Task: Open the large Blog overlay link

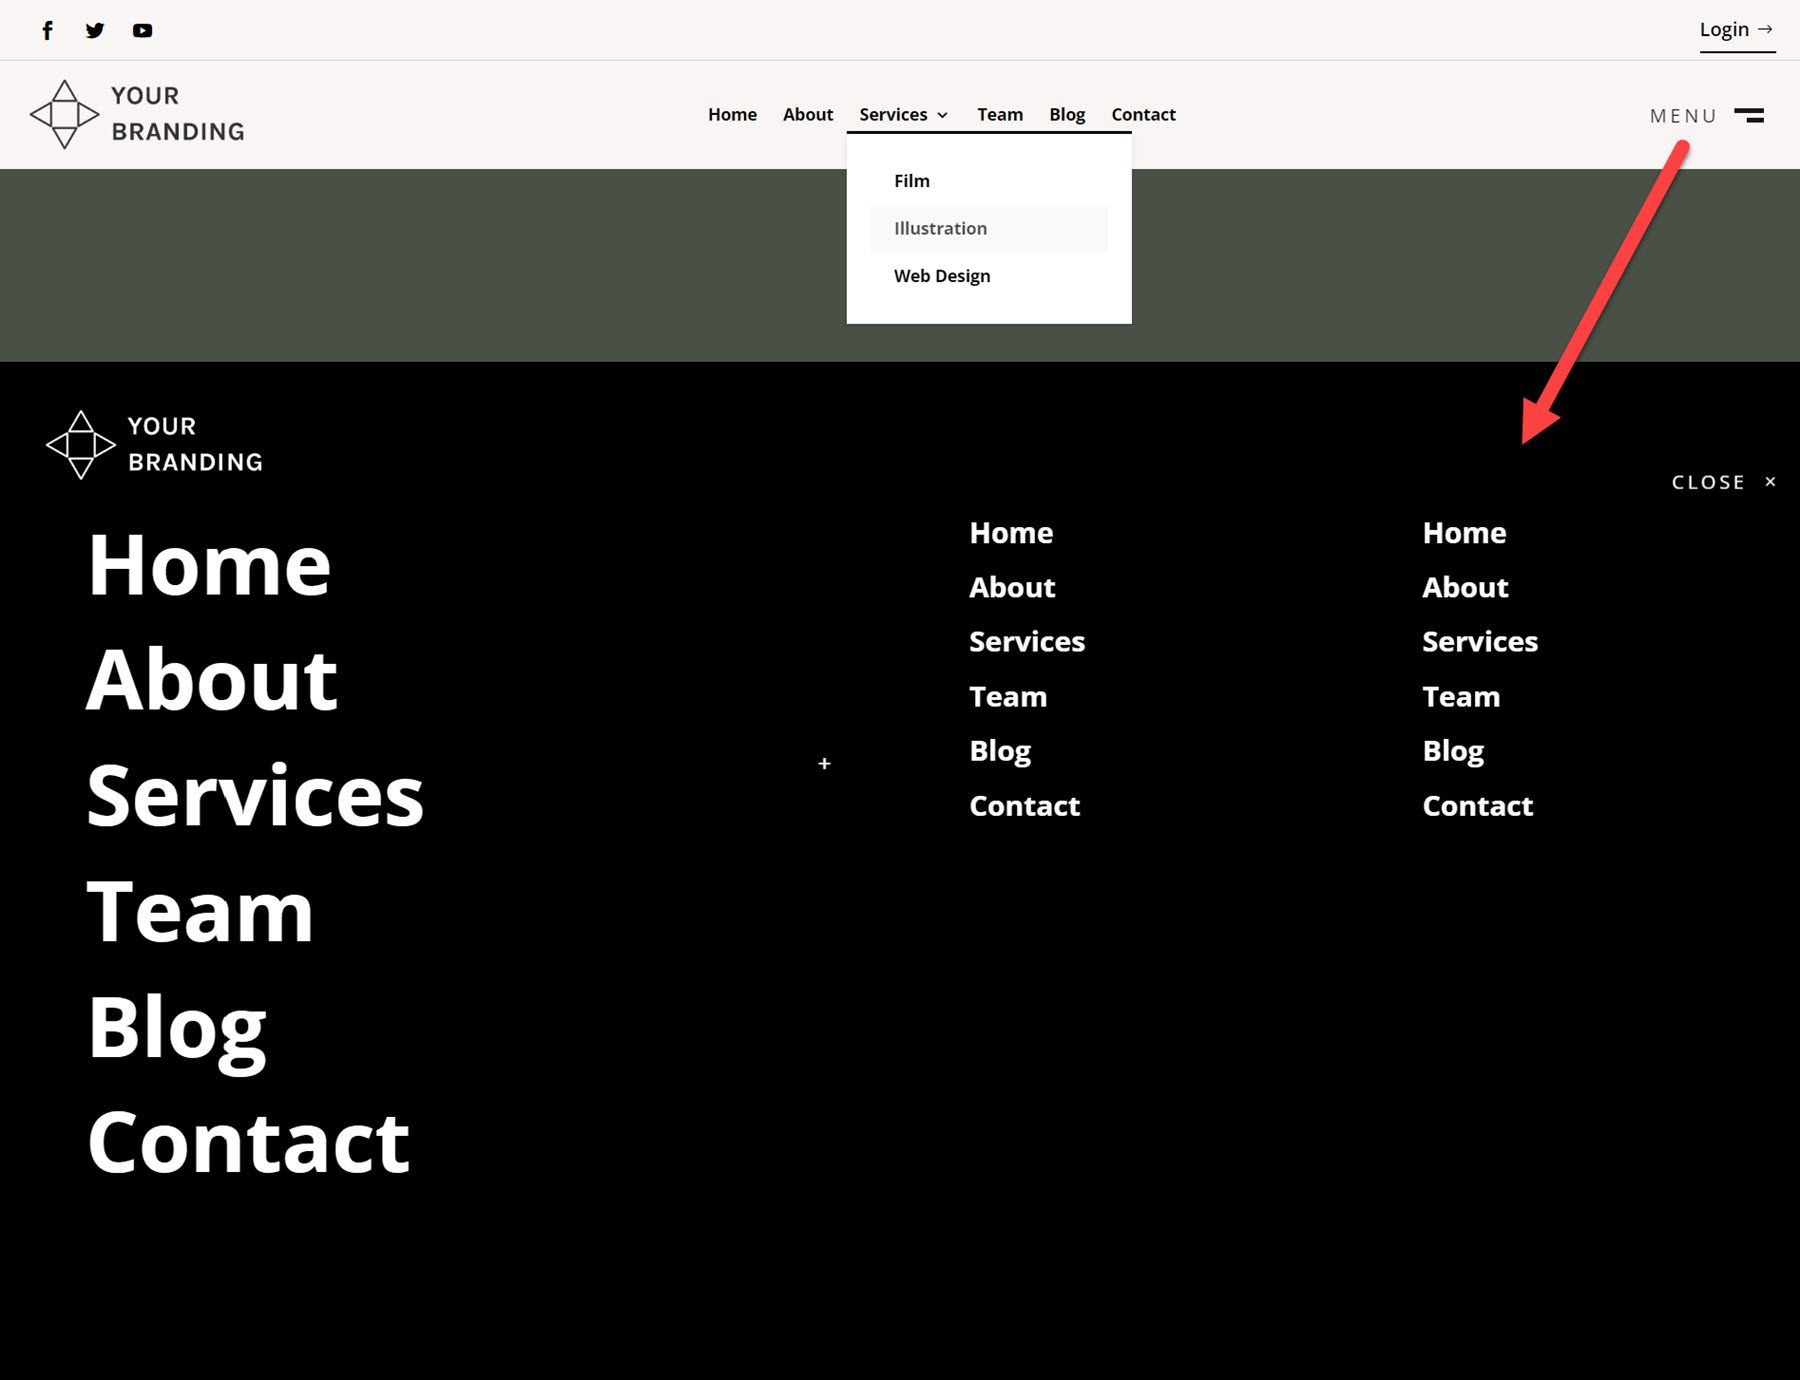Action: click(x=177, y=1030)
